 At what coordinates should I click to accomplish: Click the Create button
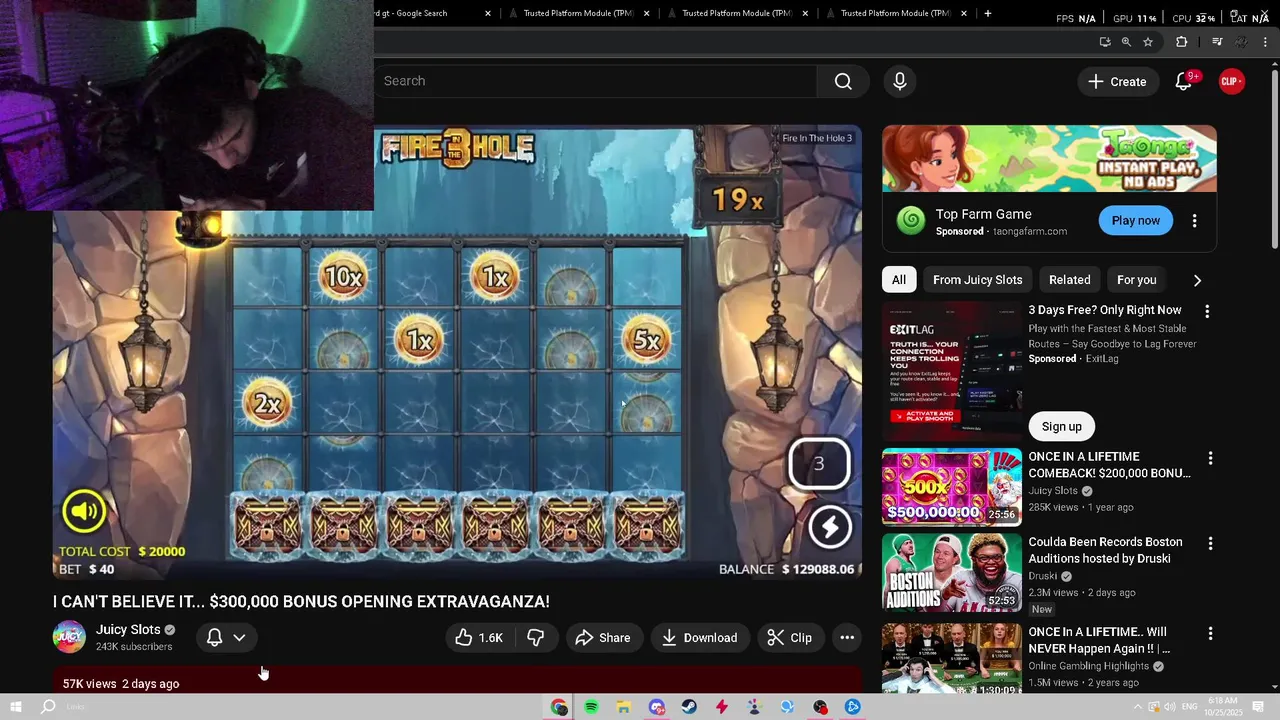click(x=1118, y=81)
